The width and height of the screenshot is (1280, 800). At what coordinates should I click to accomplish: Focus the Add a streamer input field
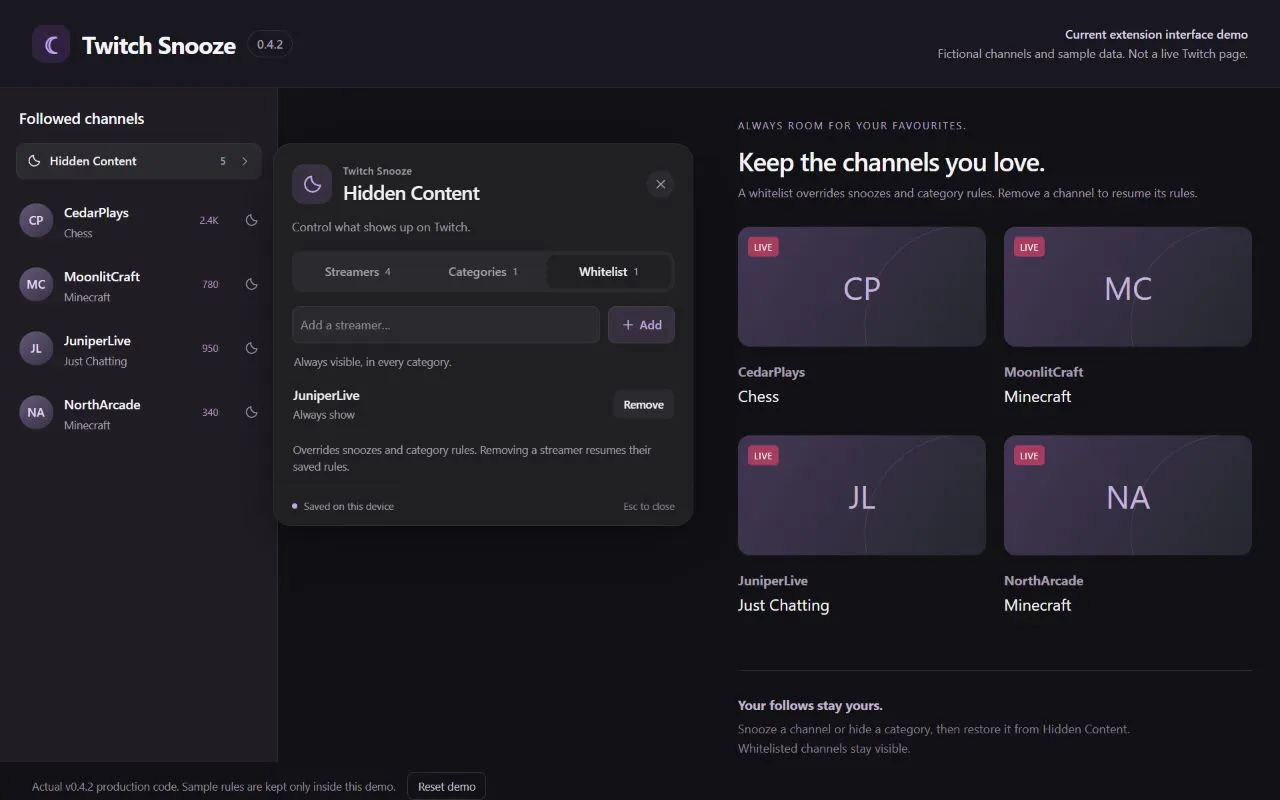click(446, 325)
